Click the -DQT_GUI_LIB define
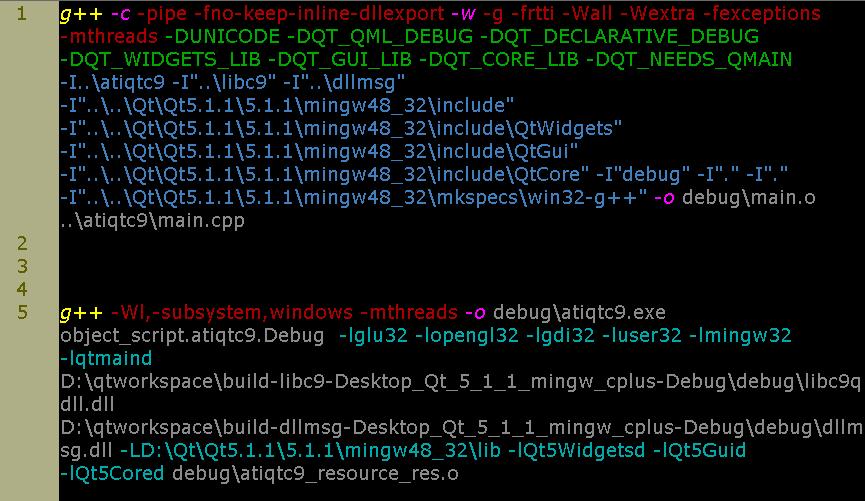 340,60
